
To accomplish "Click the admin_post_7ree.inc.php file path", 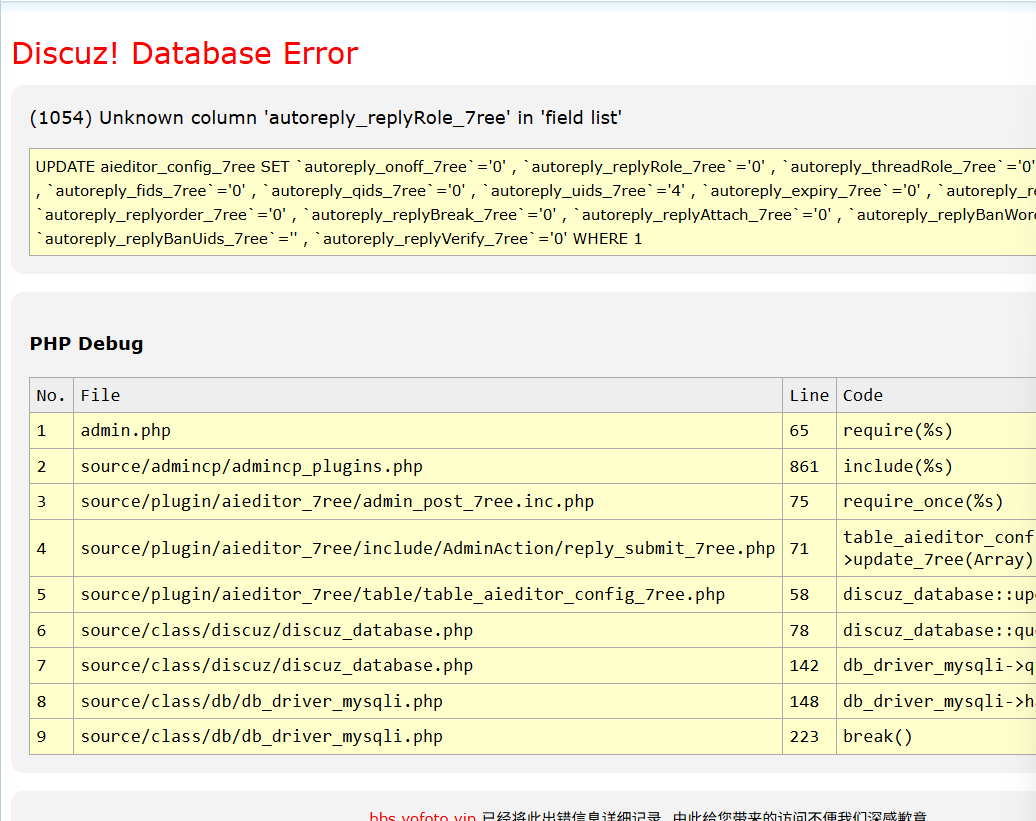I will (337, 502).
